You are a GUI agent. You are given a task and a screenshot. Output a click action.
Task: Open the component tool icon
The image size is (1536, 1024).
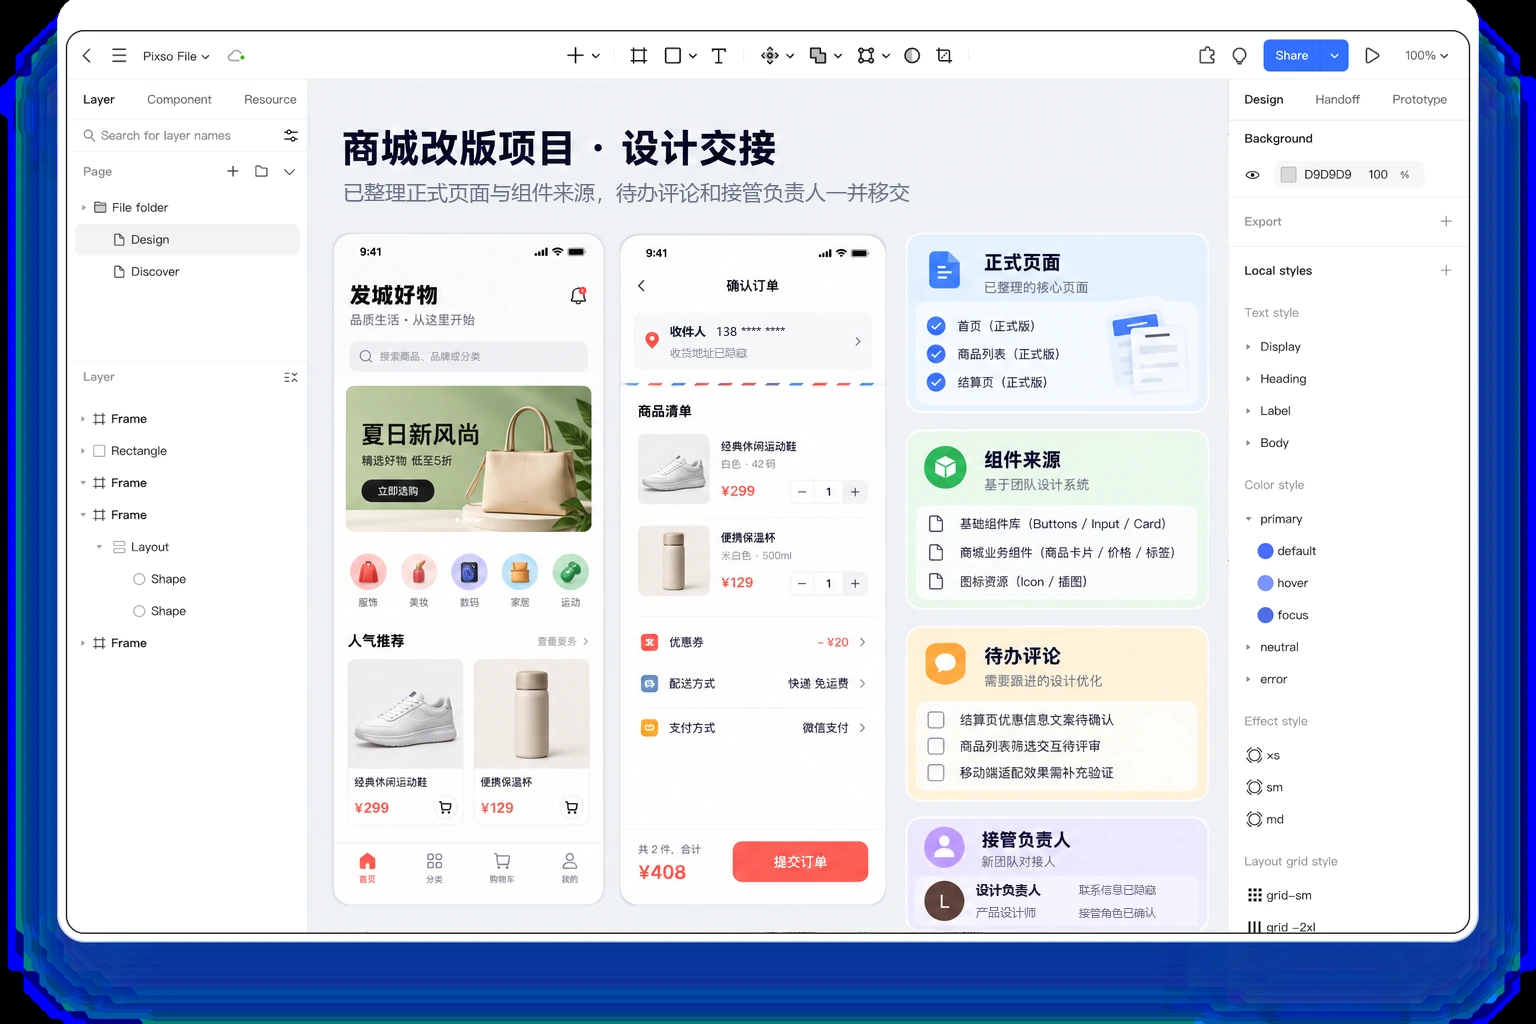click(769, 56)
